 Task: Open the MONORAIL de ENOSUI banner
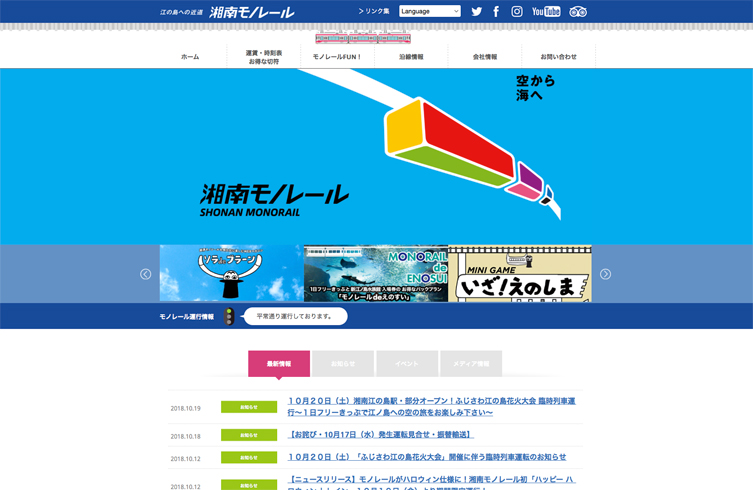pyautogui.click(x=376, y=274)
